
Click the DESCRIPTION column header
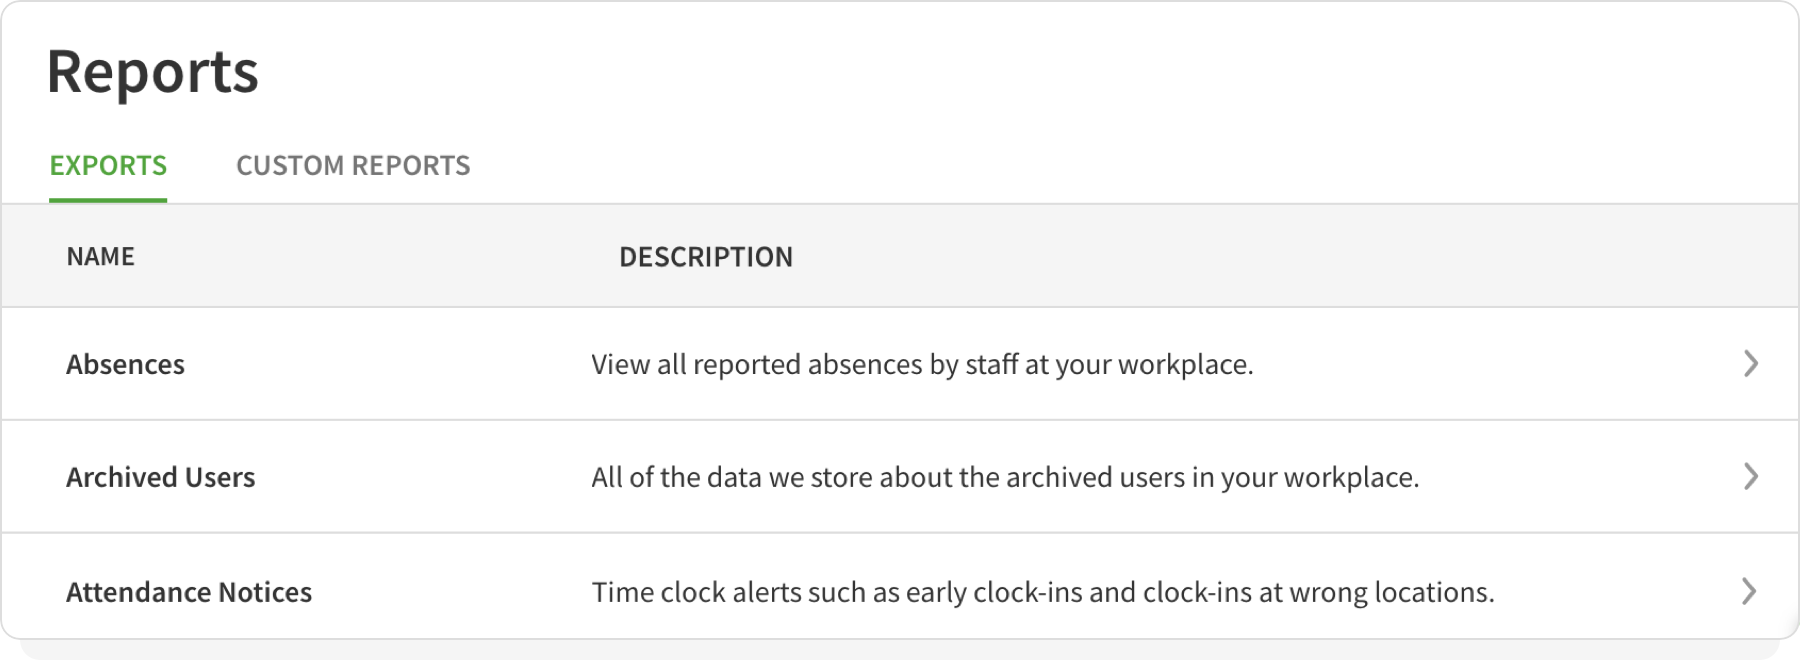[706, 256]
